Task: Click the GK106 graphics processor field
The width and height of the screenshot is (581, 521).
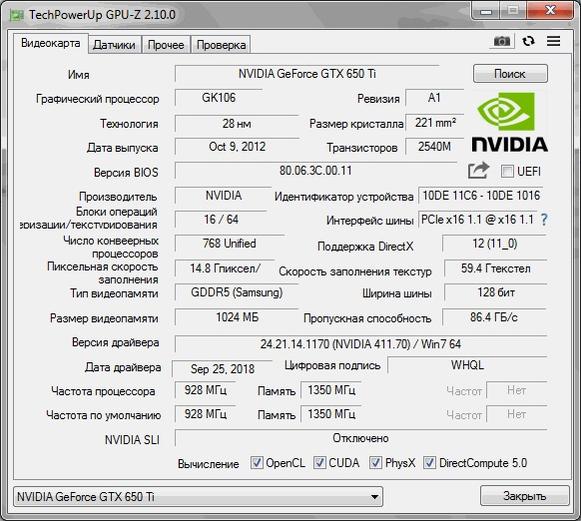Action: click(x=219, y=98)
